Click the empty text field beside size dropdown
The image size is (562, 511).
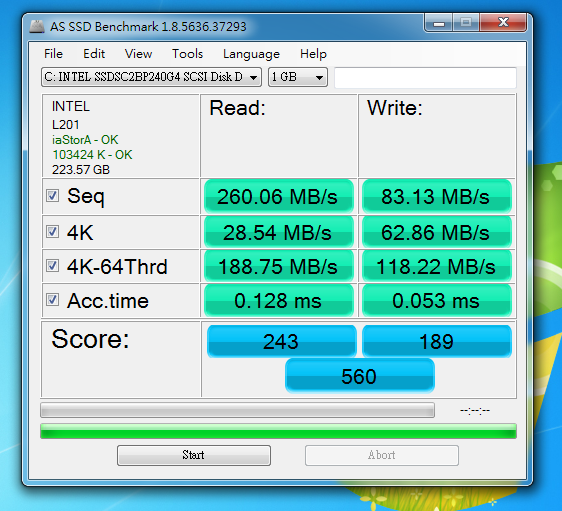point(425,77)
